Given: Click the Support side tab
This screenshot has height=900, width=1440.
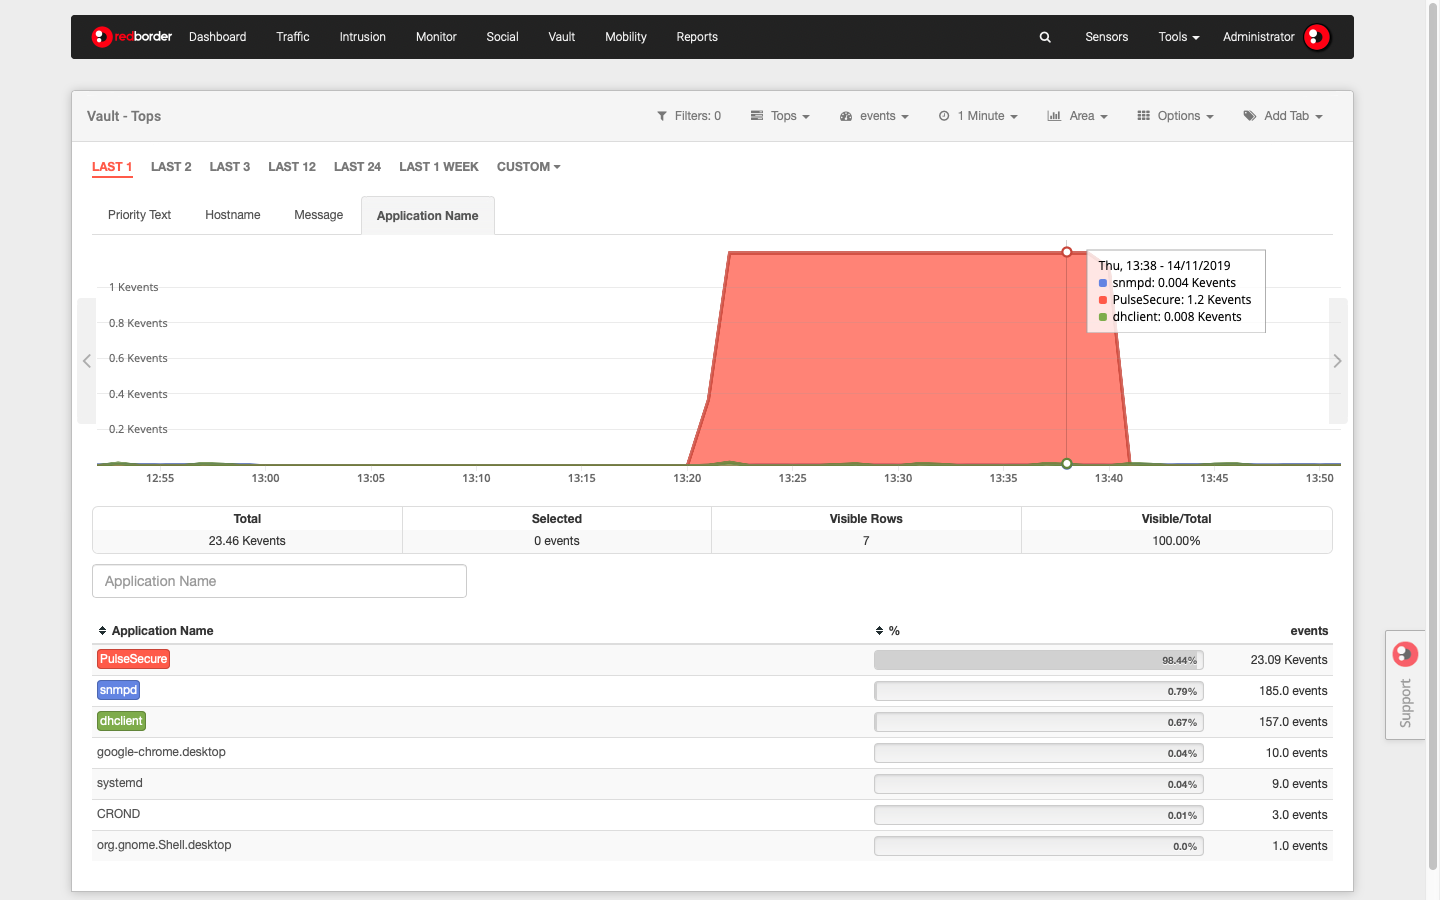Looking at the screenshot, I should click(1405, 685).
